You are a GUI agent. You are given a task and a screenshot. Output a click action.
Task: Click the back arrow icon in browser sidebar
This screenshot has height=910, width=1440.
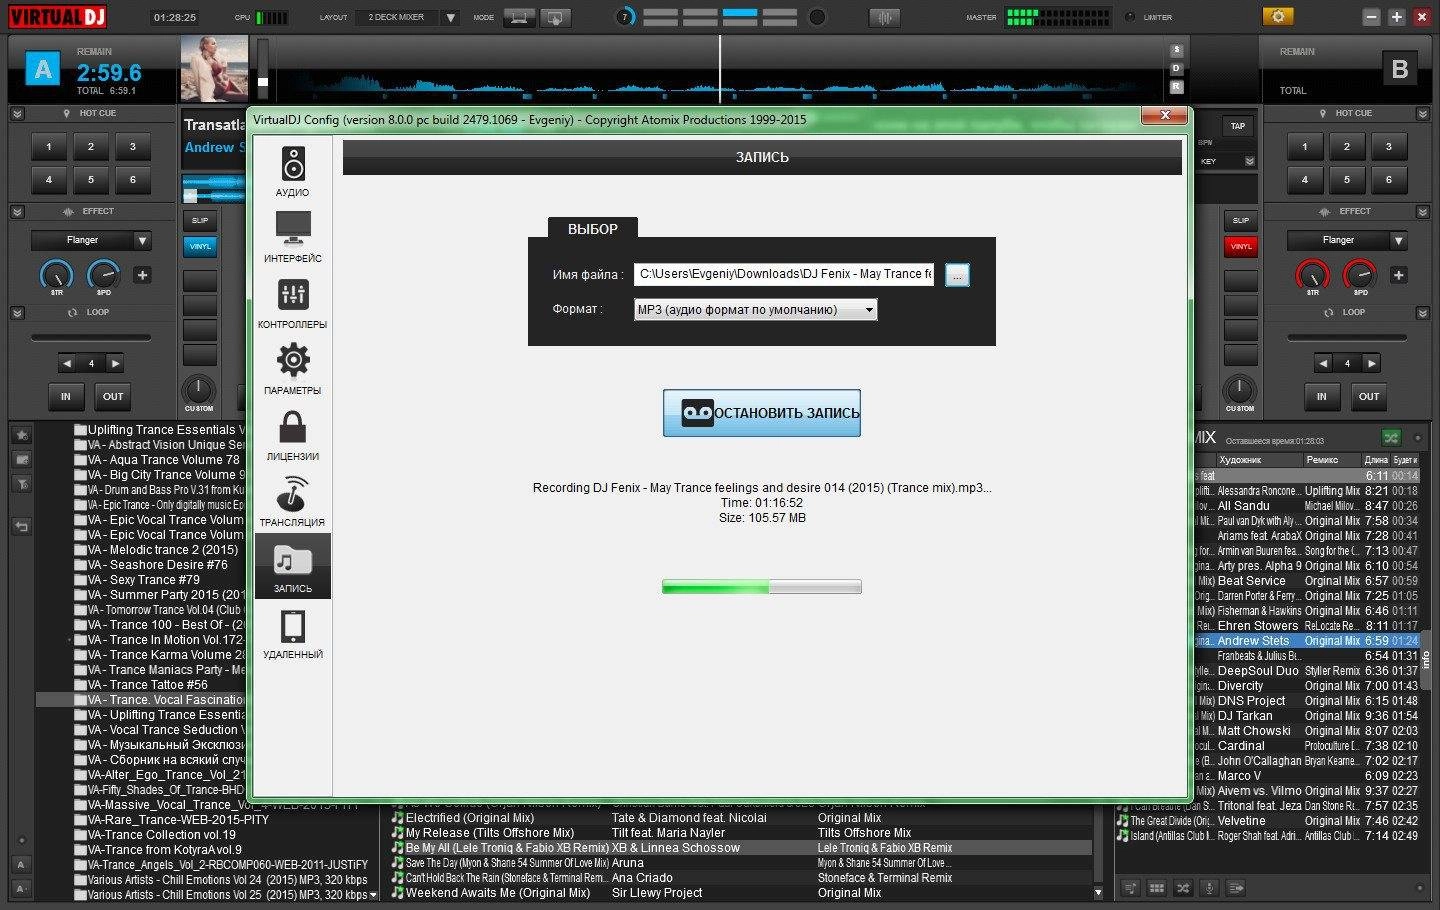[21, 526]
